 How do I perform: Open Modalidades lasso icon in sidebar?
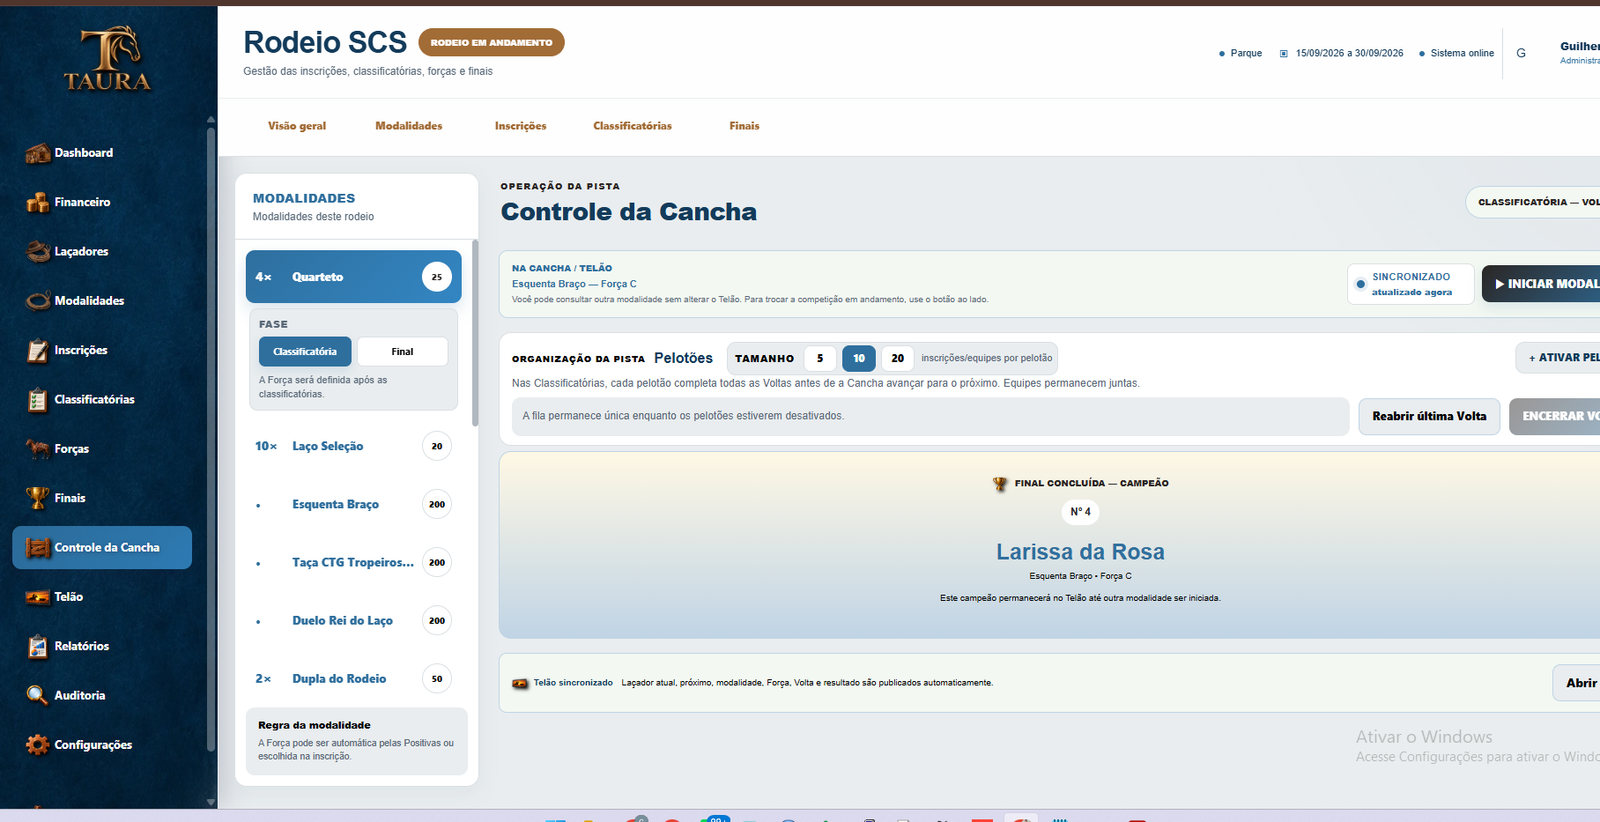[38, 300]
